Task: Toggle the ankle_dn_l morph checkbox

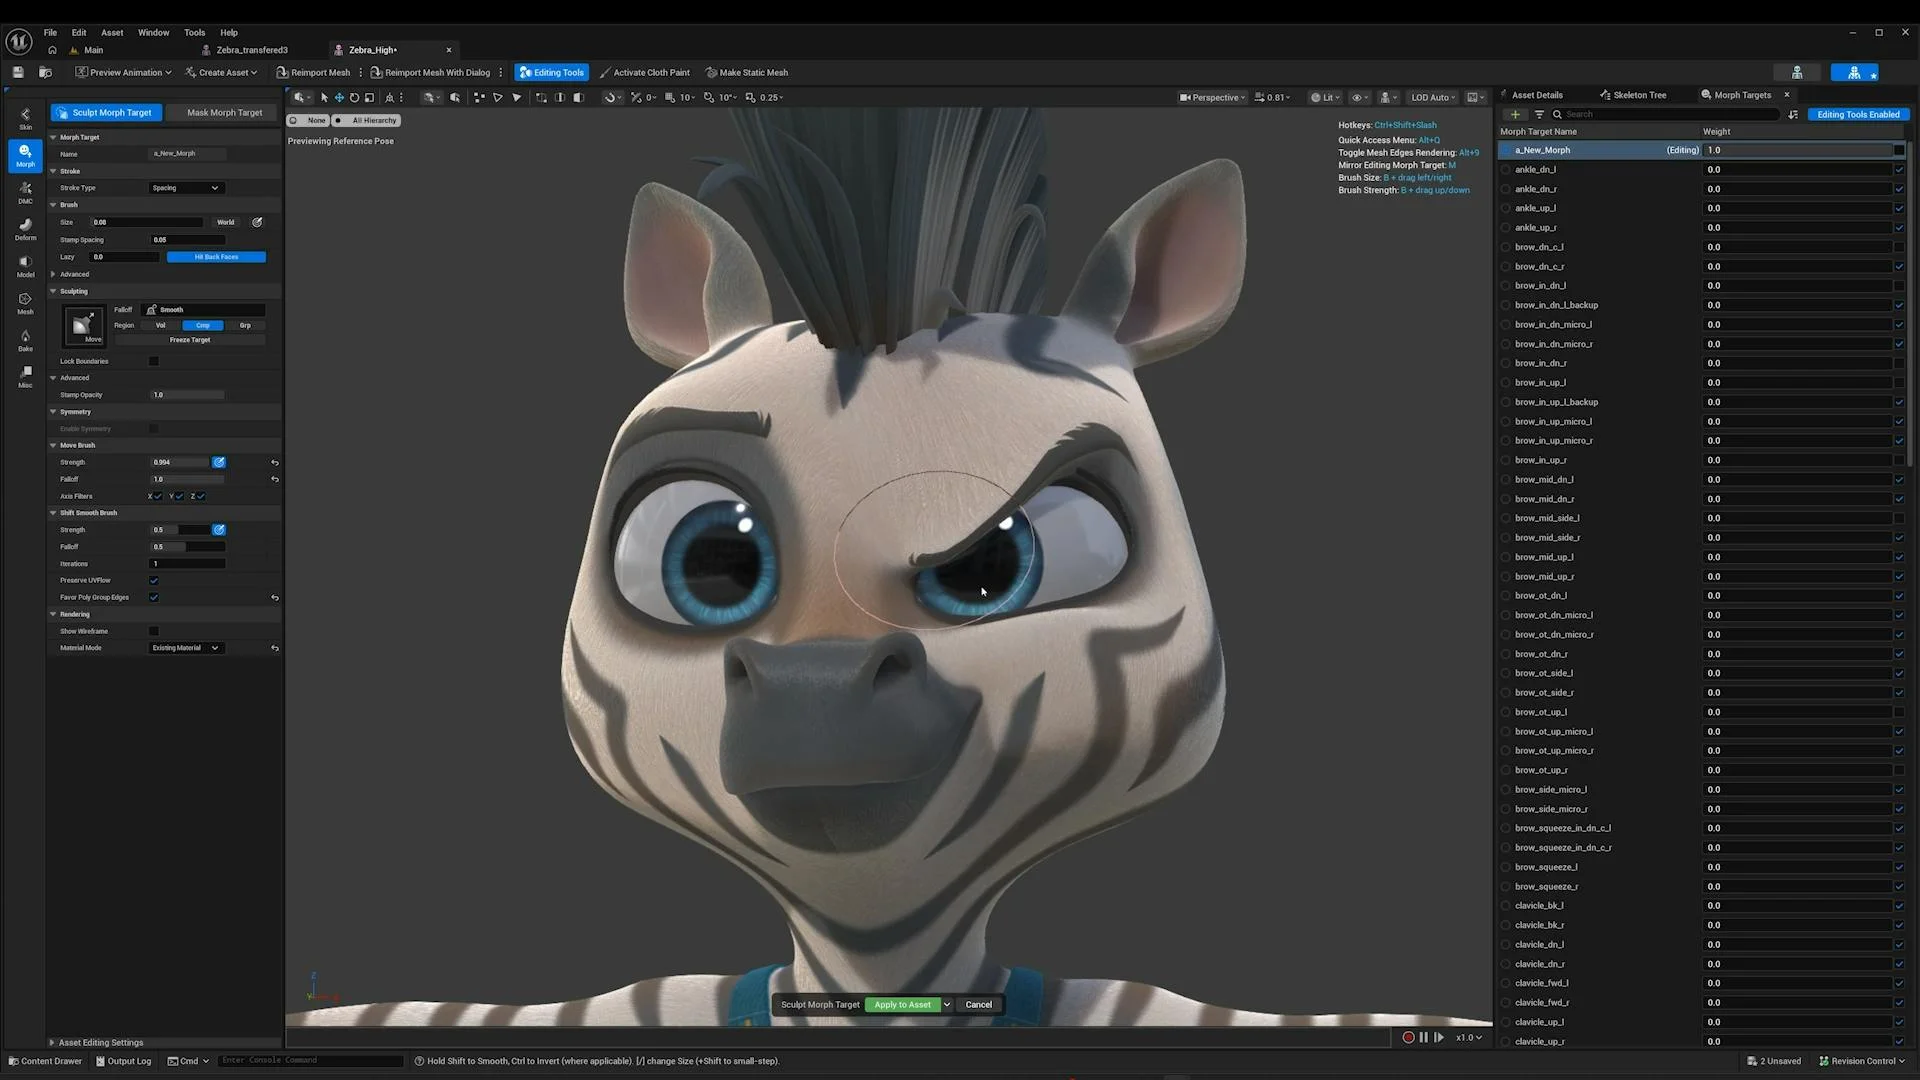Action: pyautogui.click(x=1899, y=170)
